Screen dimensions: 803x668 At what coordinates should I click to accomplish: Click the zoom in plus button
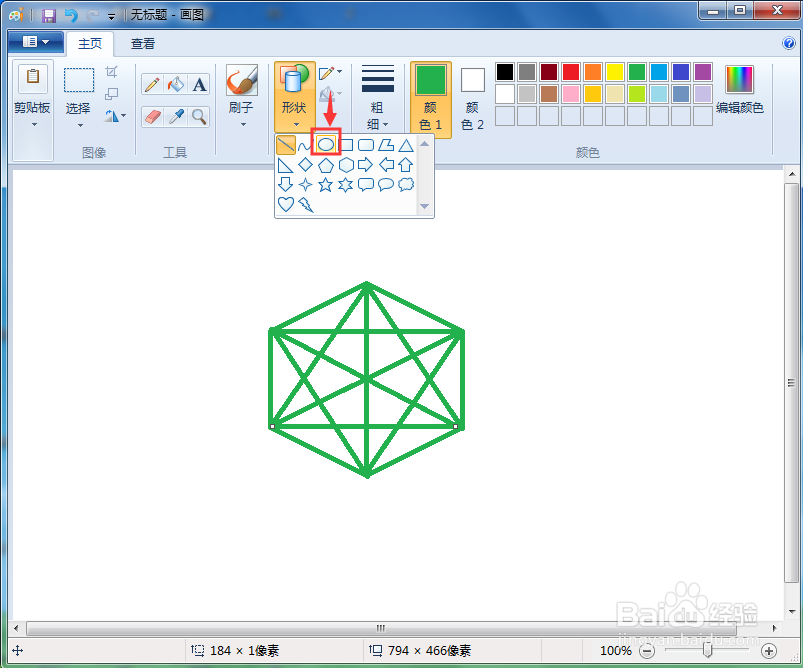coord(768,651)
